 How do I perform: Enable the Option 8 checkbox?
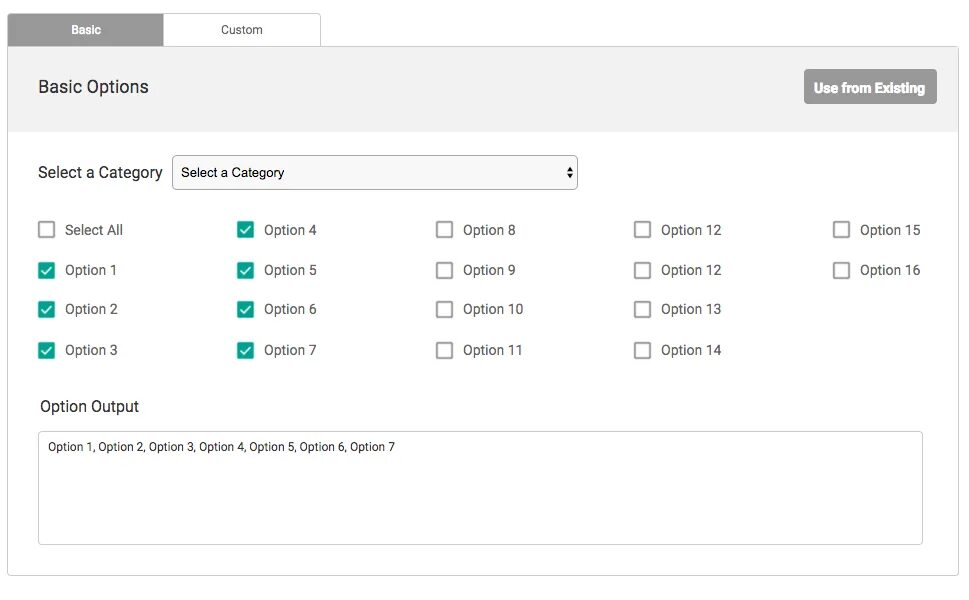[445, 230]
